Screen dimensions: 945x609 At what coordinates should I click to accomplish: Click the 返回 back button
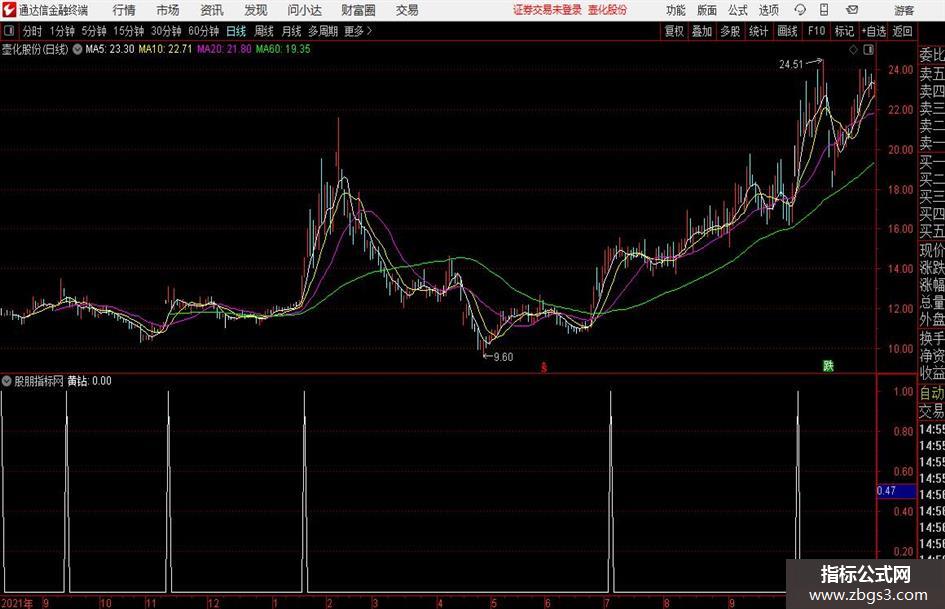902,31
